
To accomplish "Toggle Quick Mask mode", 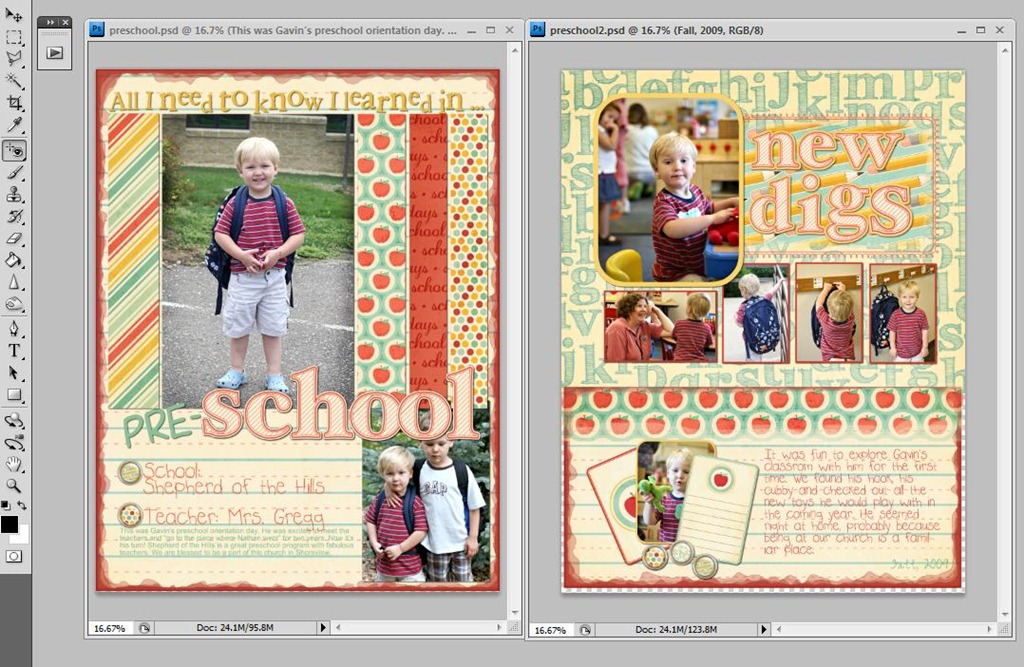I will point(14,557).
